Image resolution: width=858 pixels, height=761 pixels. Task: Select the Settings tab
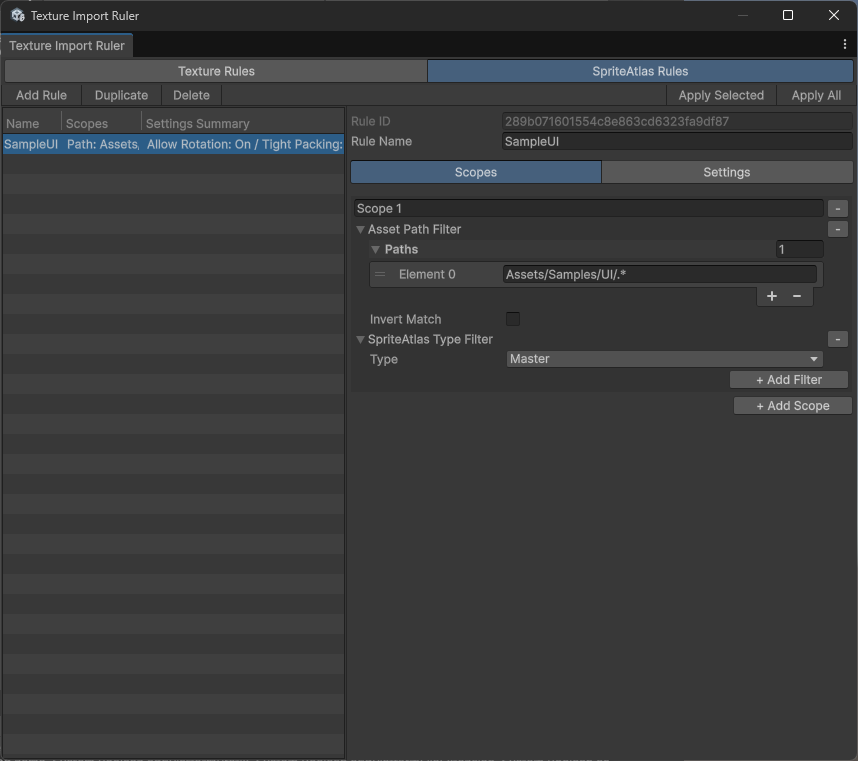tap(727, 172)
